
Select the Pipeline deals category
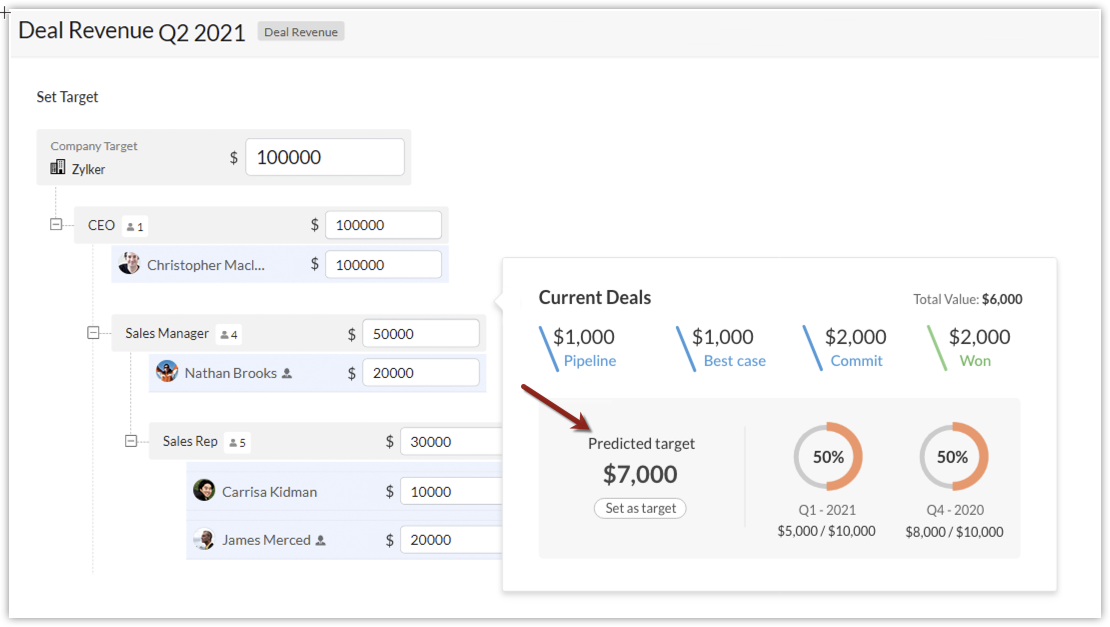[589, 361]
